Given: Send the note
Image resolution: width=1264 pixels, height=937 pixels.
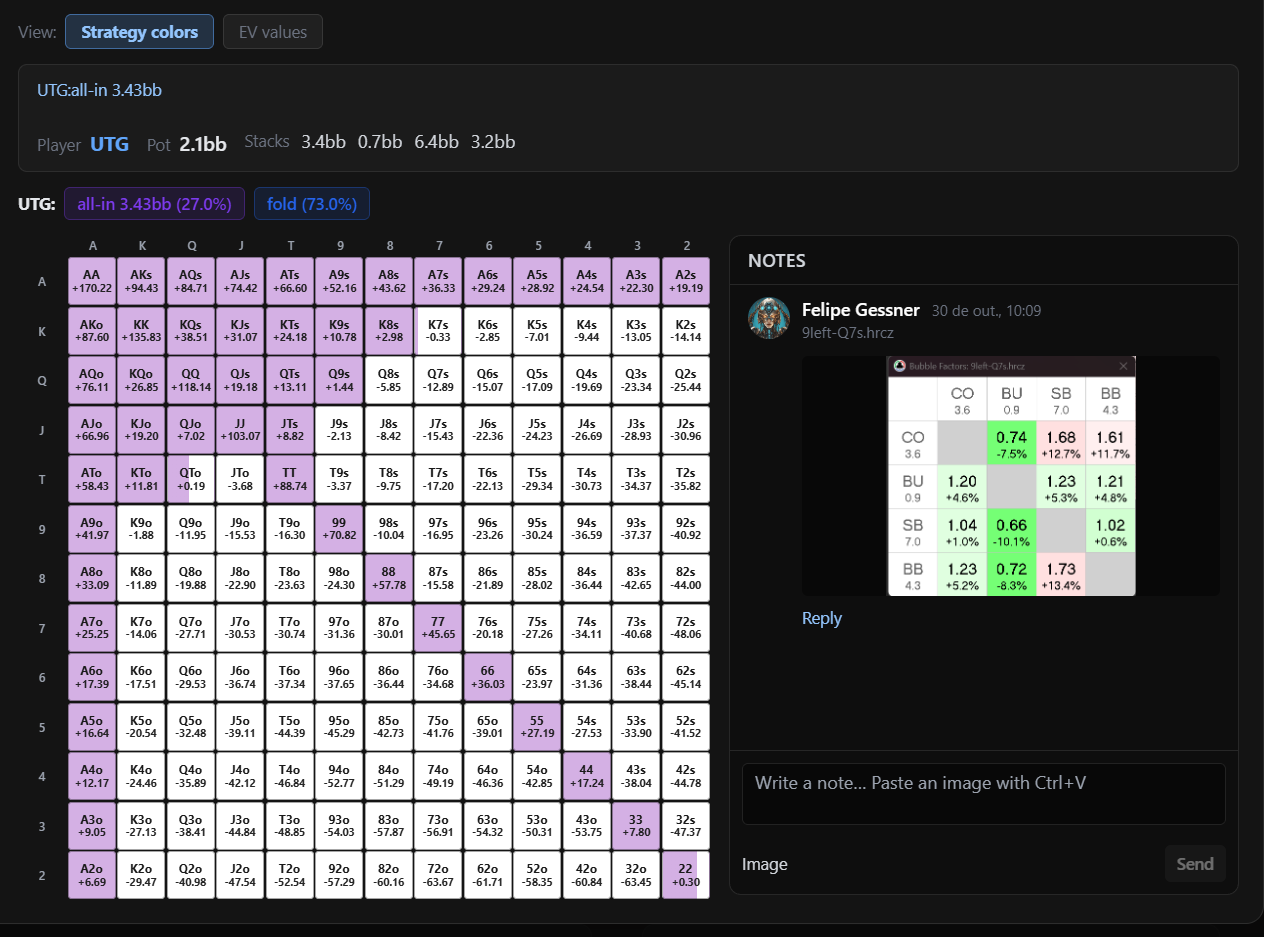Looking at the screenshot, I should point(1195,864).
